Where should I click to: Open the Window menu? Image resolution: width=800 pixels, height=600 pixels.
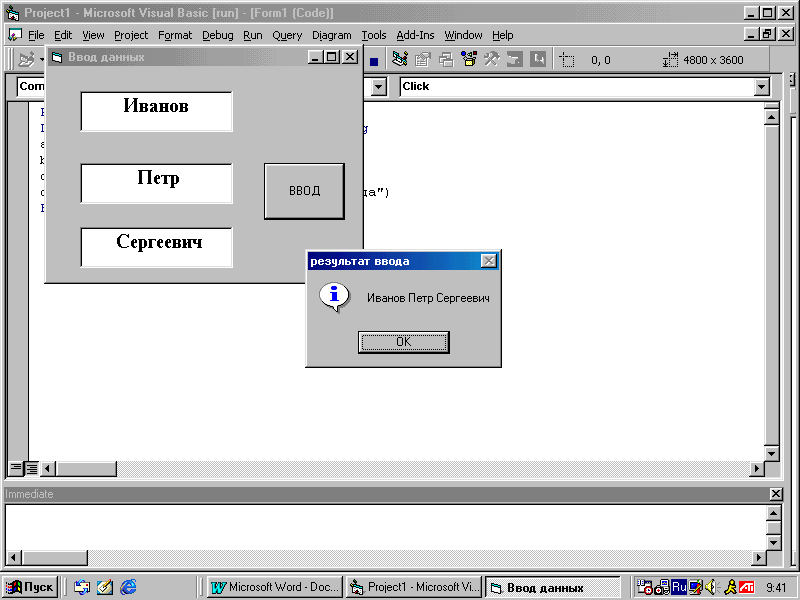pos(463,35)
